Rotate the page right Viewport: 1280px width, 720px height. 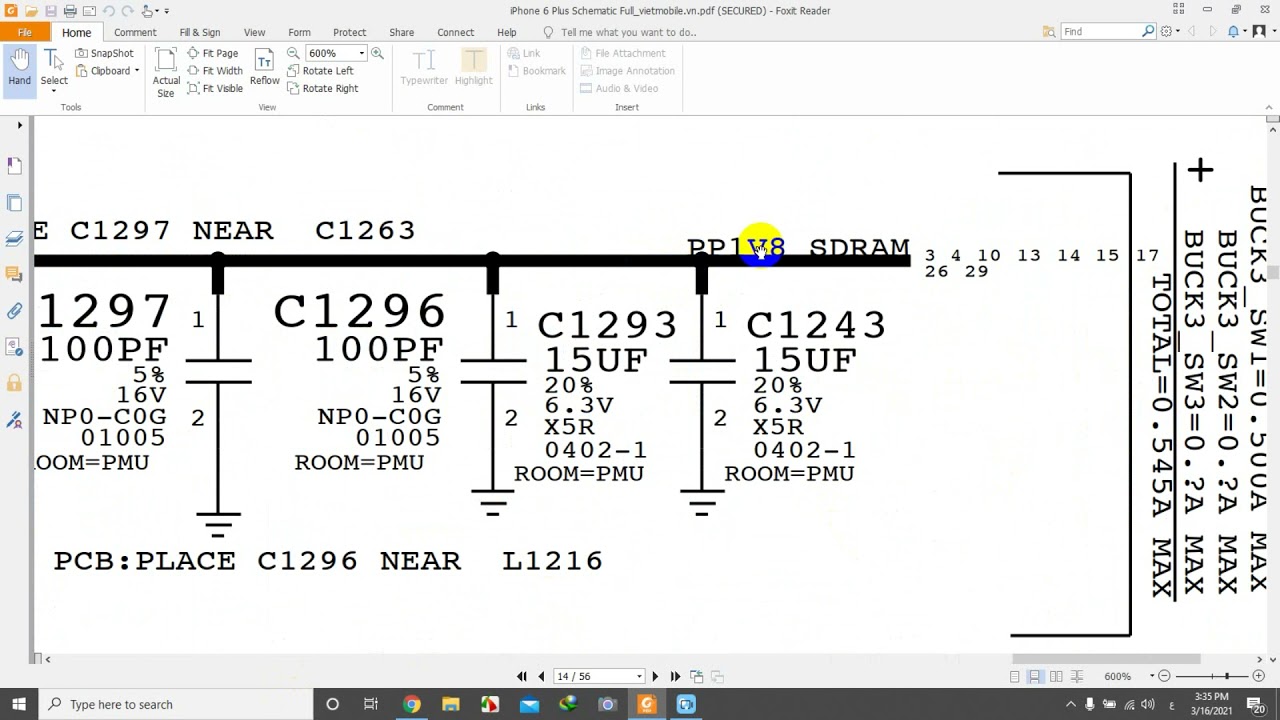(322, 88)
